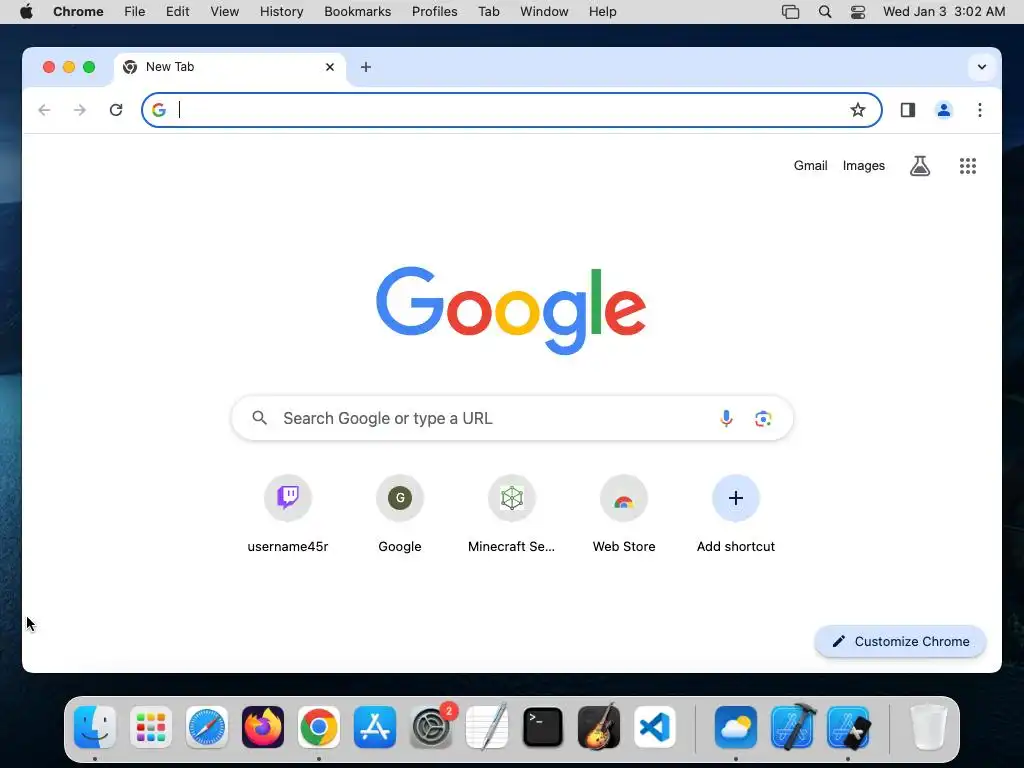Open the File menu
This screenshot has width=1024, height=768.
[x=135, y=12]
